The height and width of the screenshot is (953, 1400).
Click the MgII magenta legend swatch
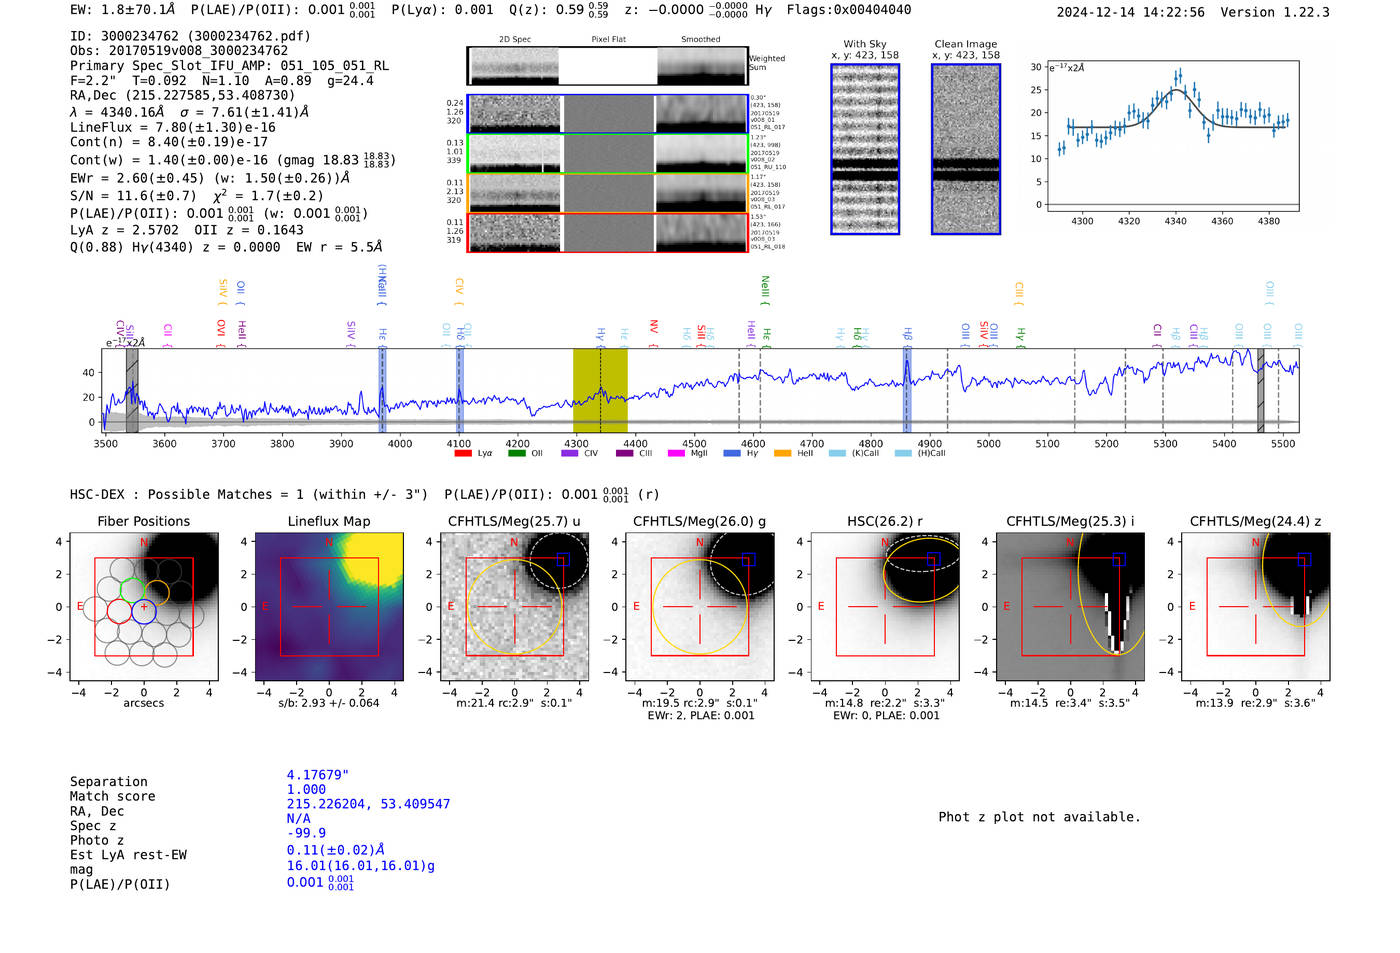[x=676, y=453]
